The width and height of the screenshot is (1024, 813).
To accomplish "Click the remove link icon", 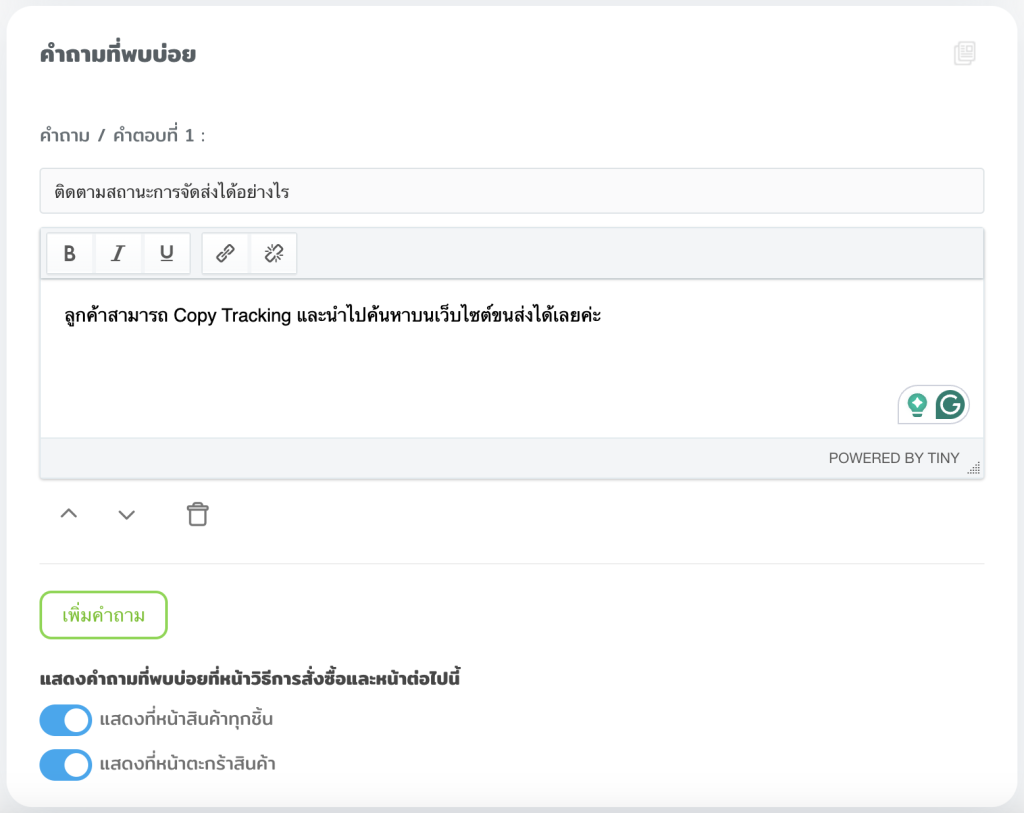I will (273, 254).
